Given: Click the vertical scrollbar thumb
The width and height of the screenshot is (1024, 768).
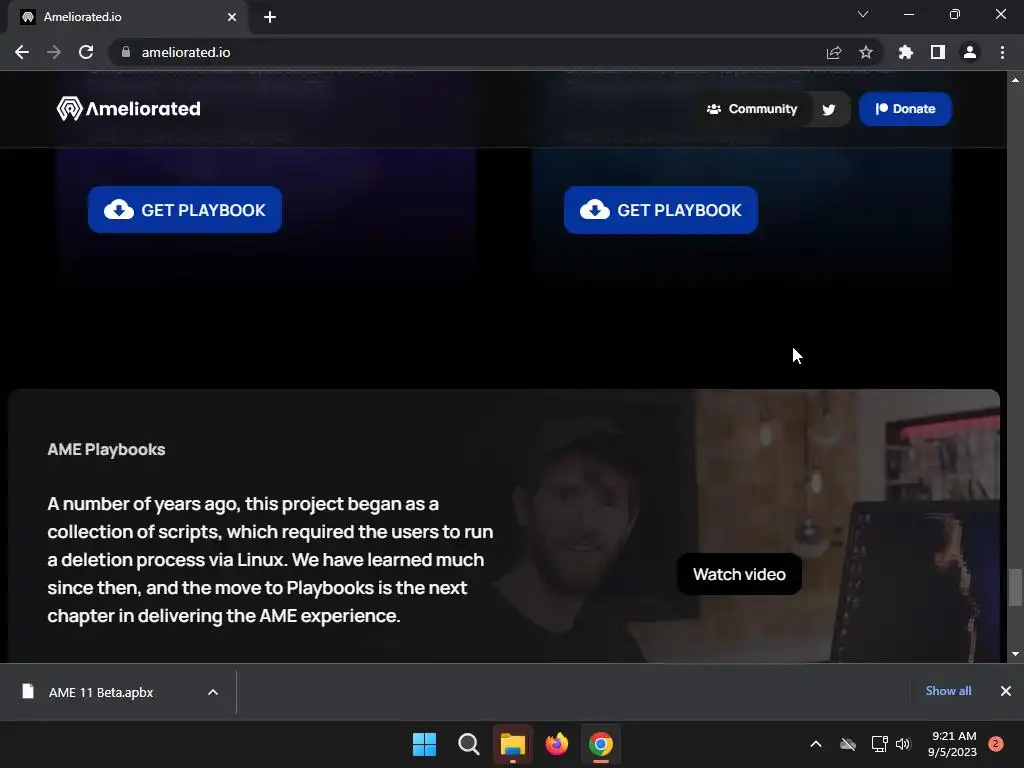Looking at the screenshot, I should (x=1016, y=588).
